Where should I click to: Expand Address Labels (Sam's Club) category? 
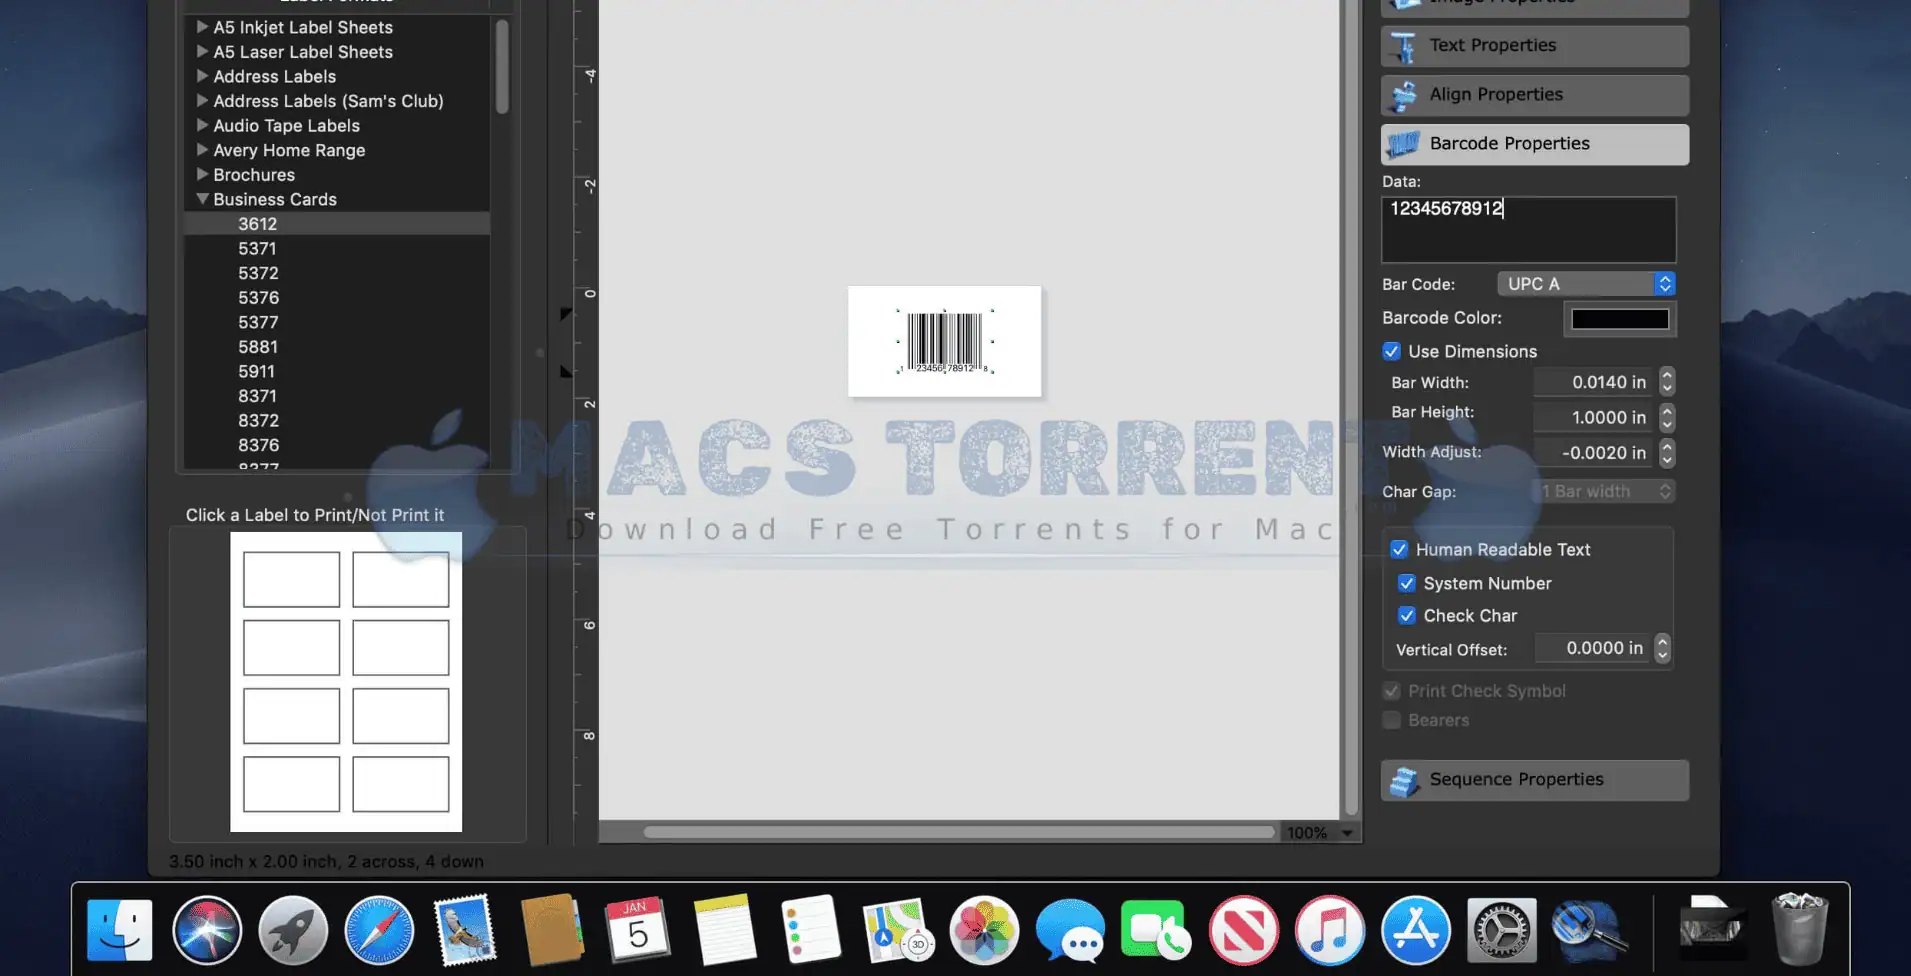coord(202,100)
